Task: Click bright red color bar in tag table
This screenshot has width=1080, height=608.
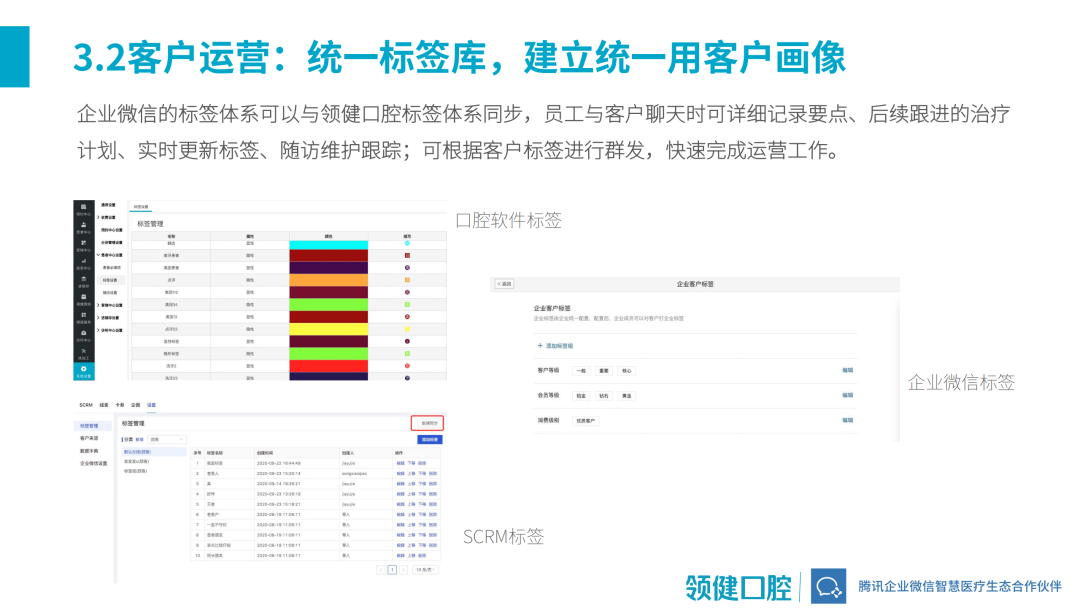Action: tap(329, 366)
